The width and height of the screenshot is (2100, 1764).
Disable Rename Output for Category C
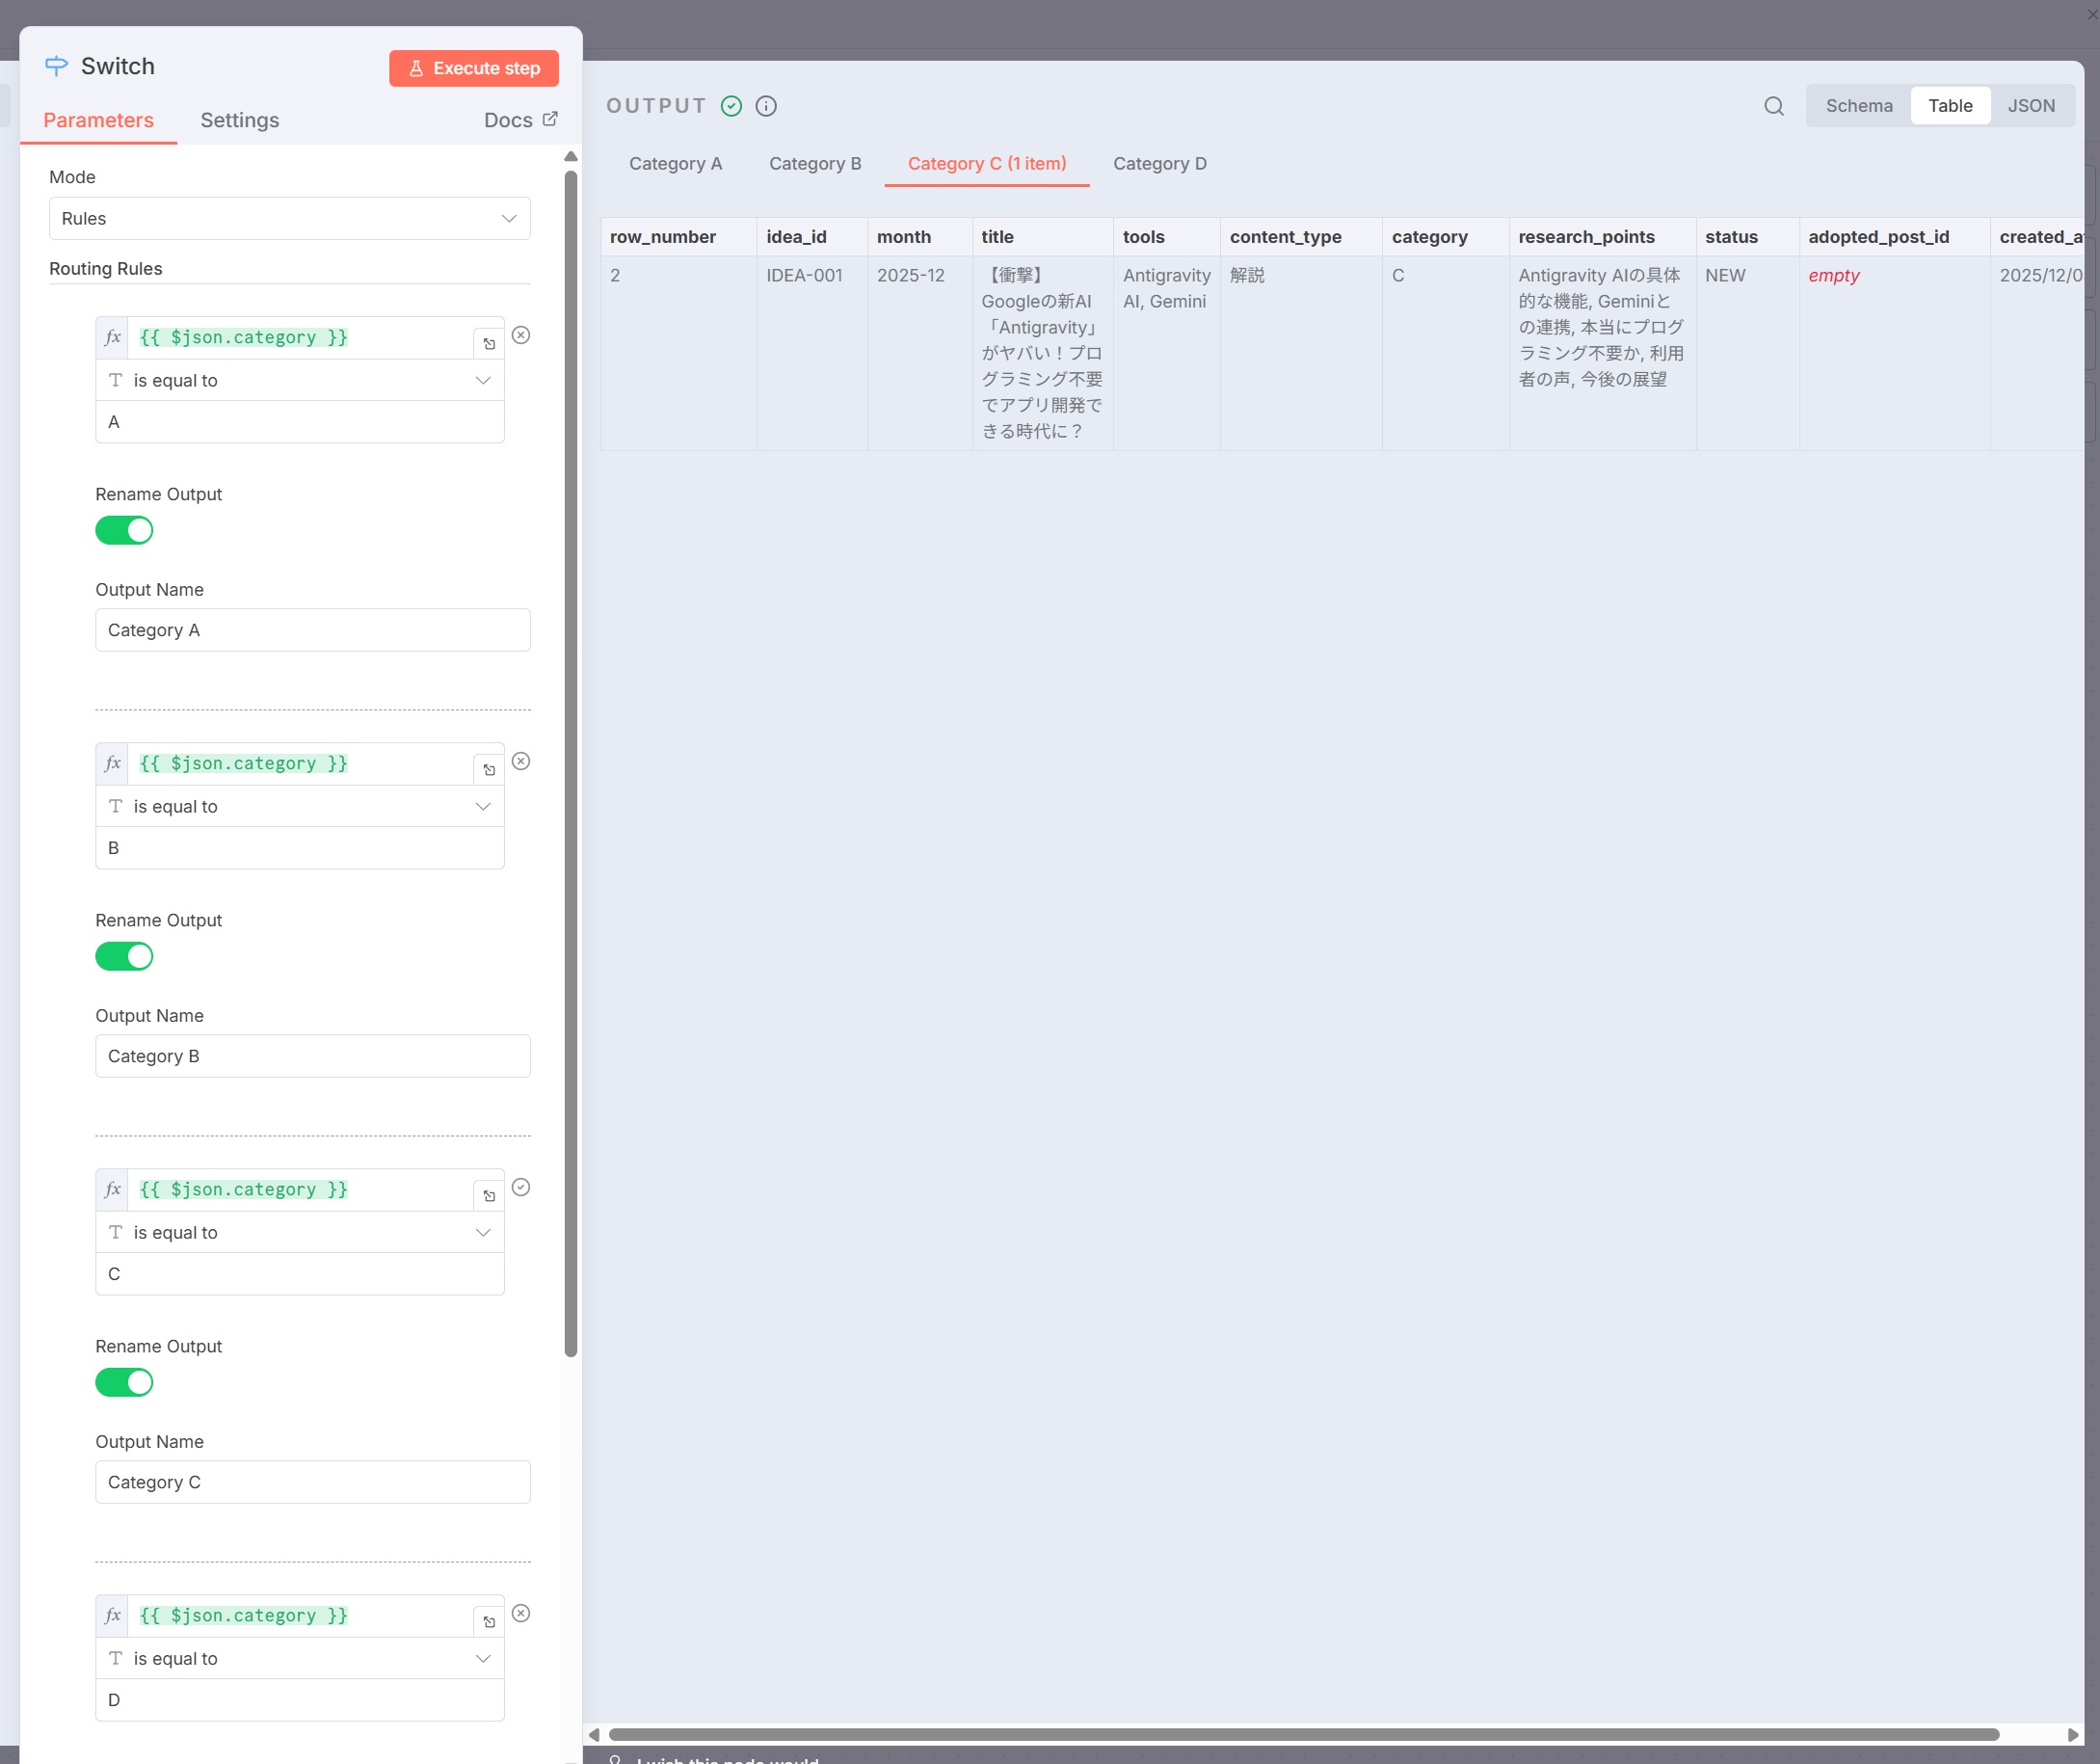click(124, 1382)
